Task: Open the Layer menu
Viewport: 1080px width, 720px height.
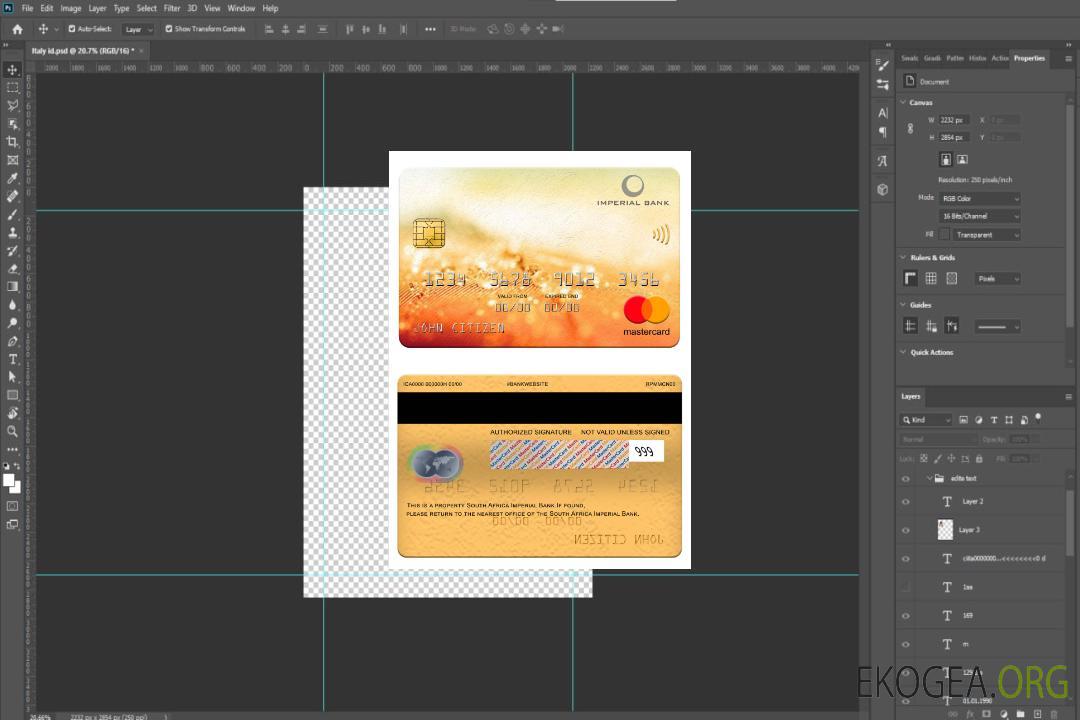Action: click(97, 8)
